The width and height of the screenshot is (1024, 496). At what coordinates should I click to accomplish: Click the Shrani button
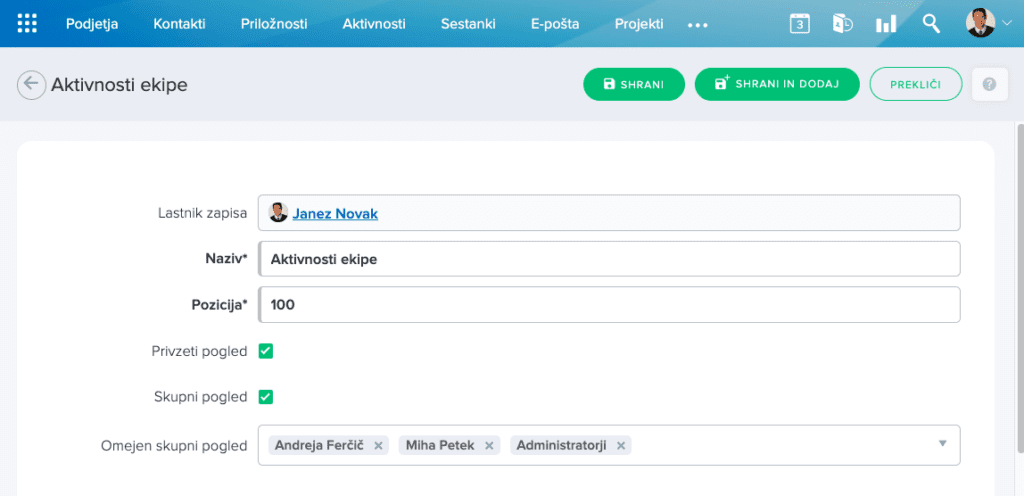pos(633,84)
